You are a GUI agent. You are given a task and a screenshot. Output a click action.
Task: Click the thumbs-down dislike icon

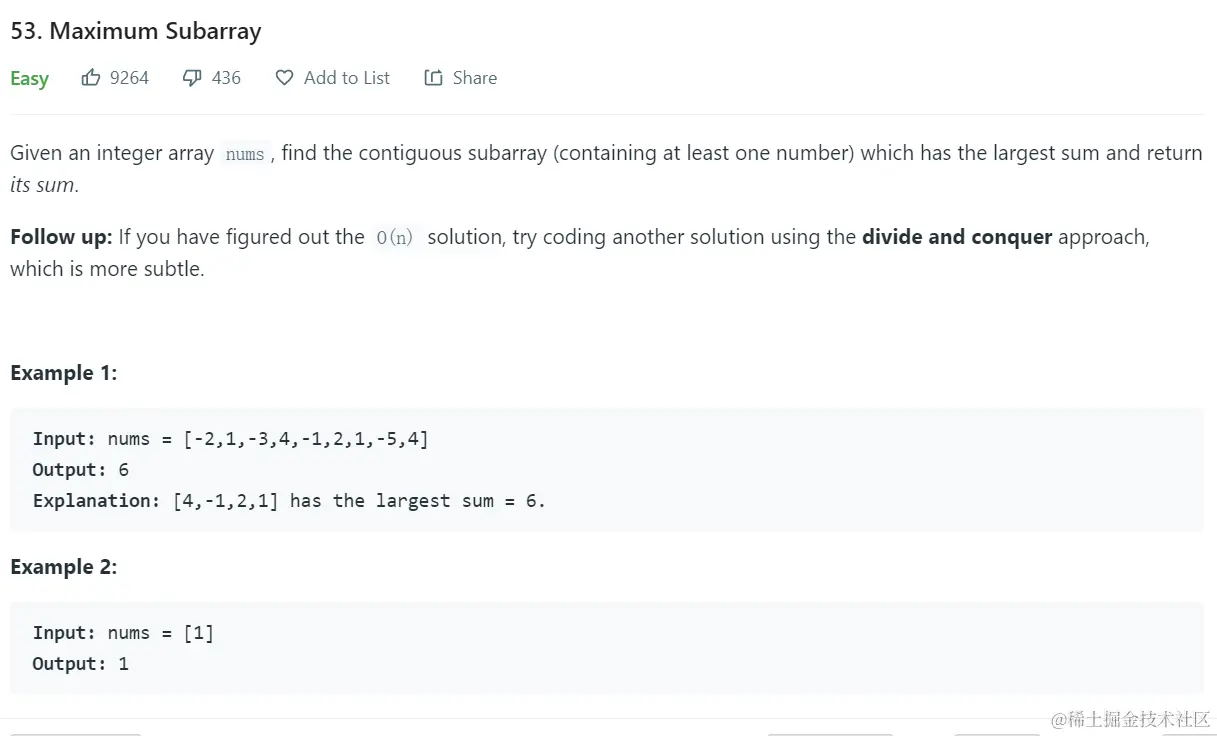(192, 77)
